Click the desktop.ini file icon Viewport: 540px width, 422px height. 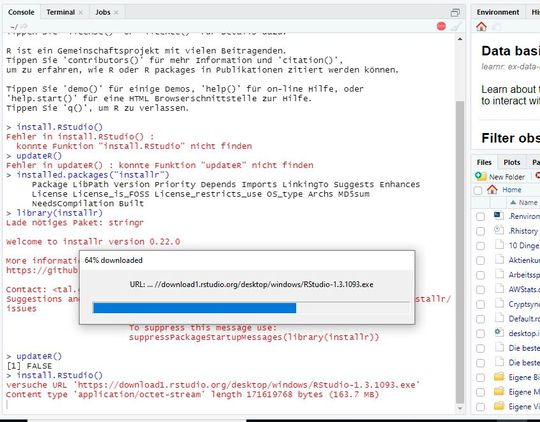tap(499, 332)
